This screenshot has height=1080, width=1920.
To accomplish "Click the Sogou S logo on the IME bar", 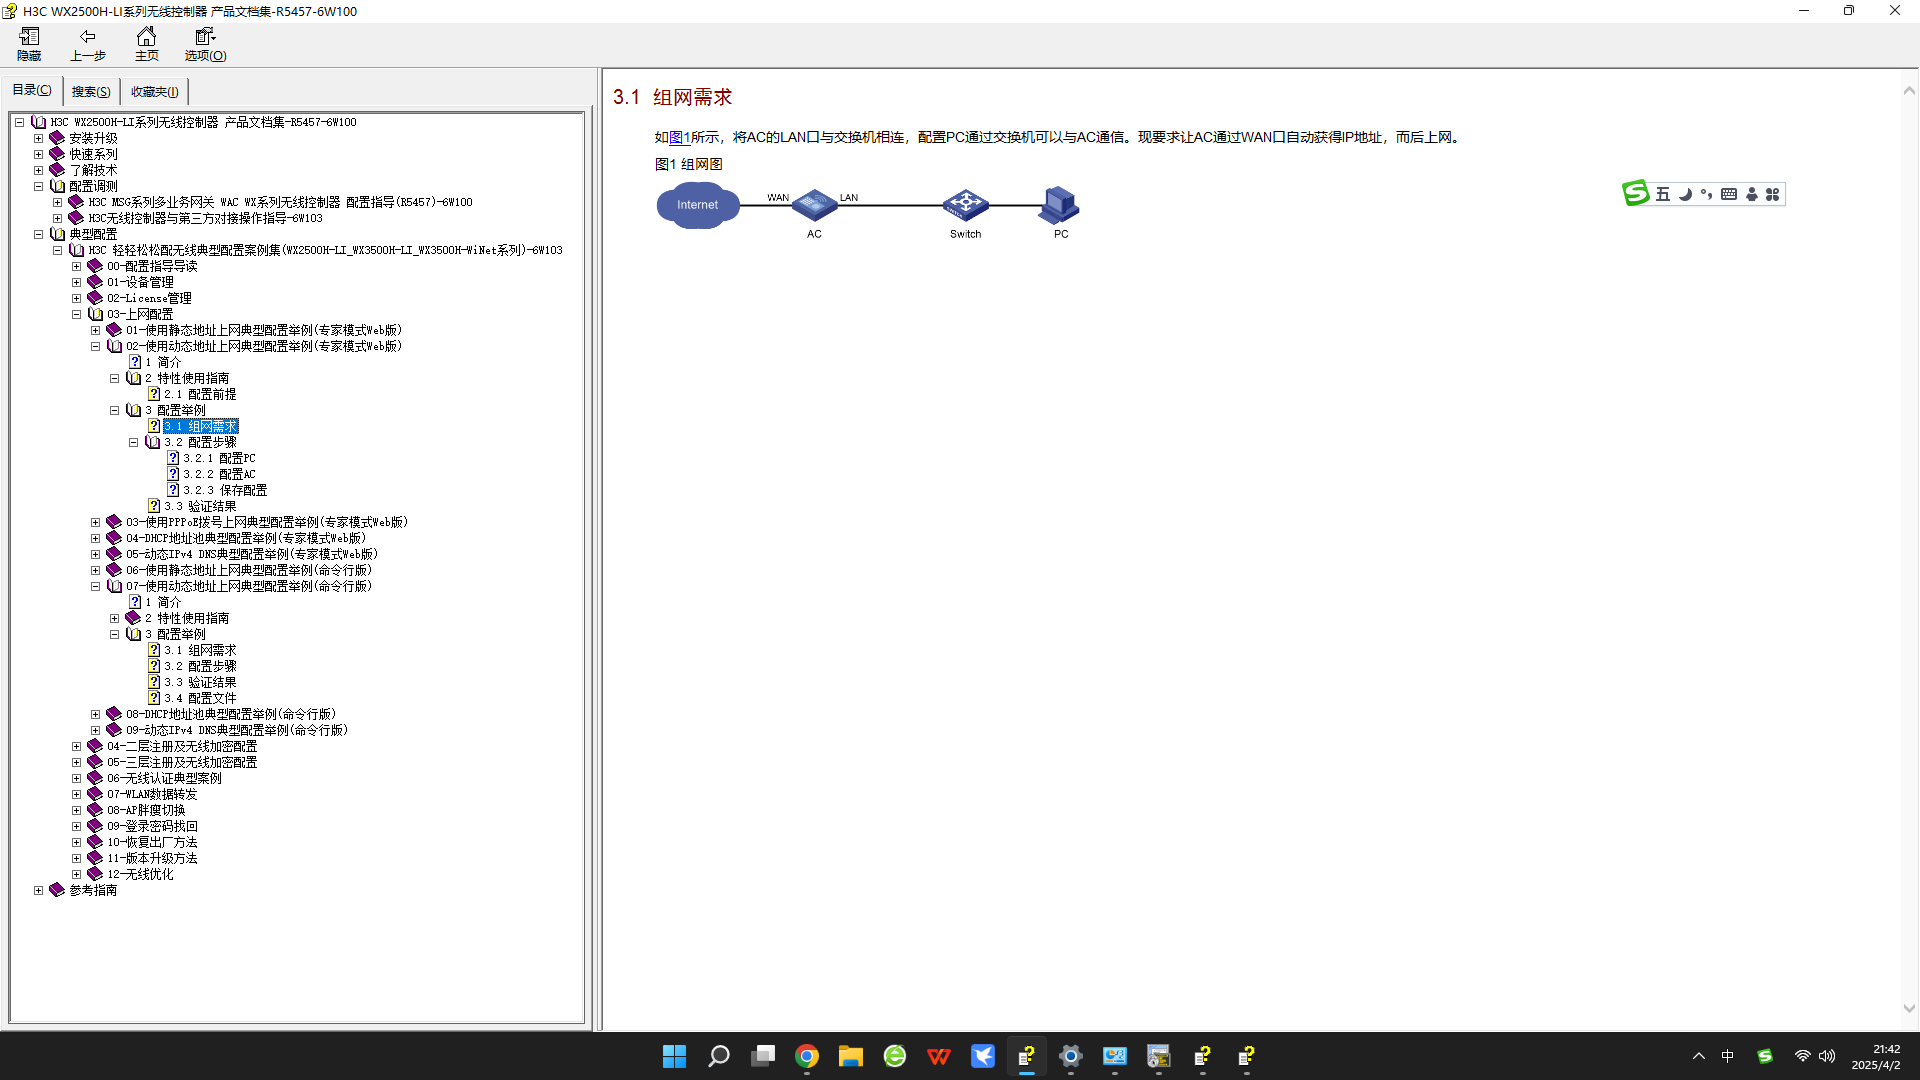I will pos(1635,193).
